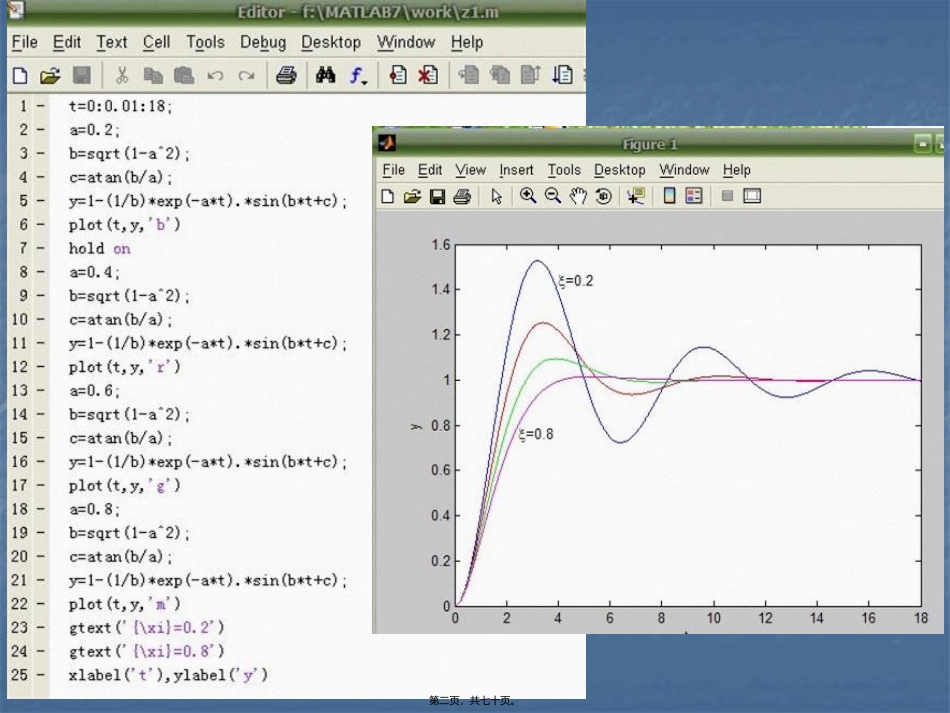950x713 pixels.
Task: Toggle breakpoint dash at line 5
Action: 40,201
